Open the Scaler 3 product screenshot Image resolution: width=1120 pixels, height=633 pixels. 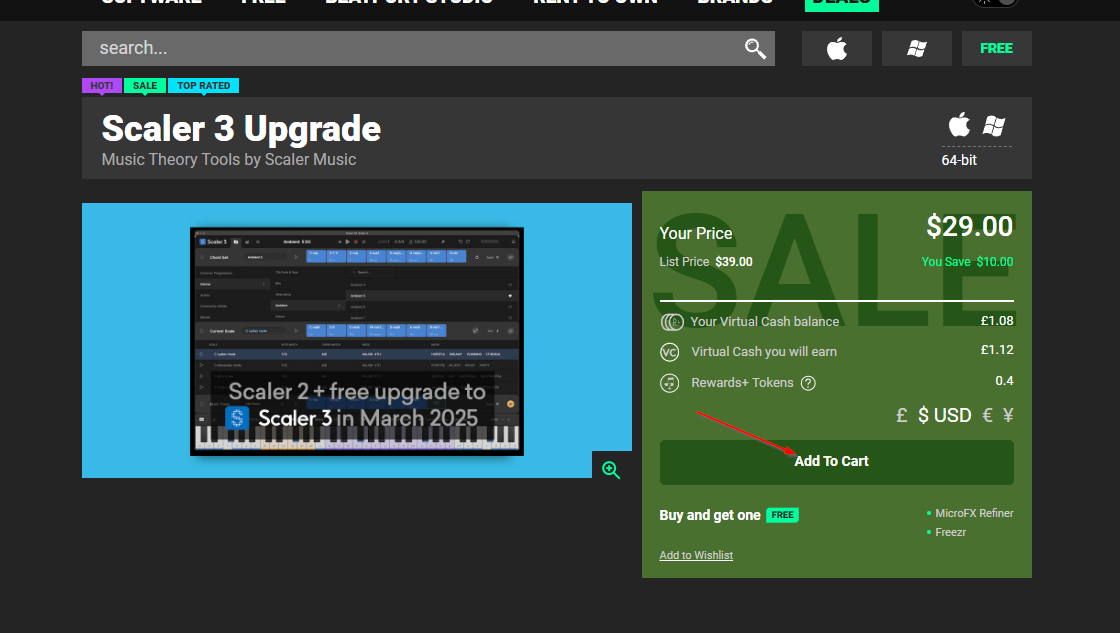(x=356, y=341)
